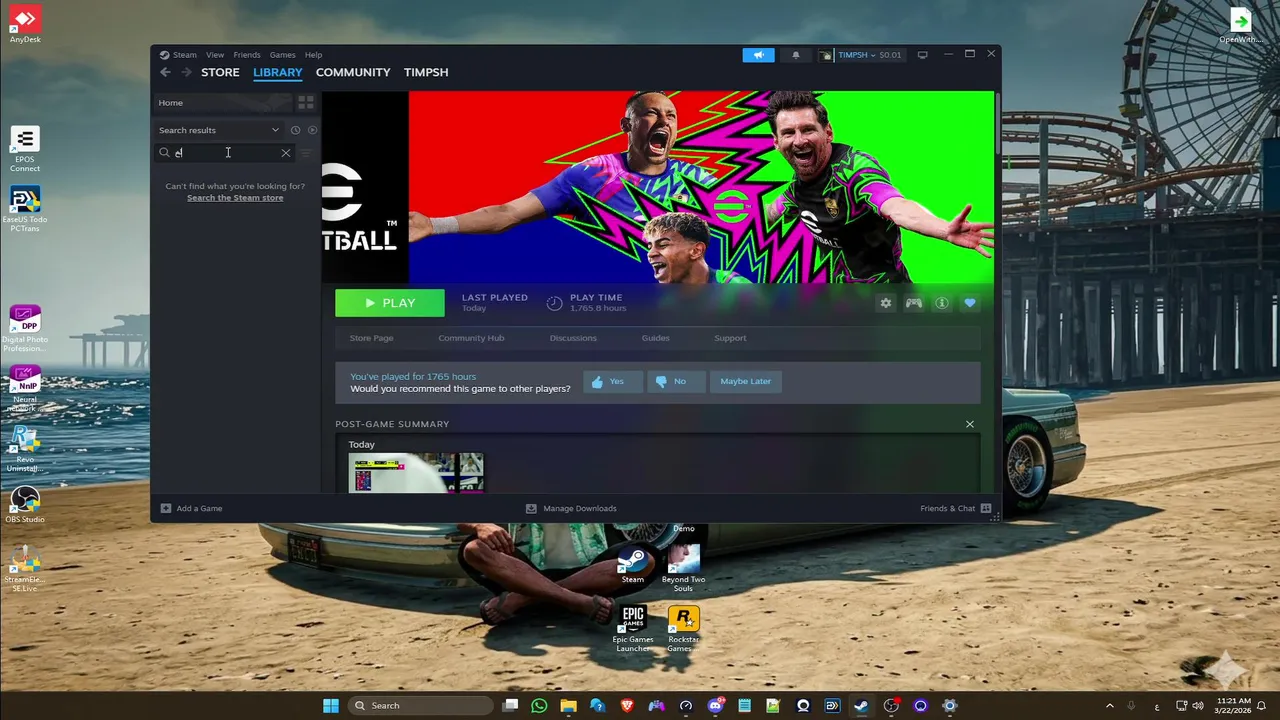Go to the STORE tab
Viewport: 1280px width, 720px height.
point(220,72)
